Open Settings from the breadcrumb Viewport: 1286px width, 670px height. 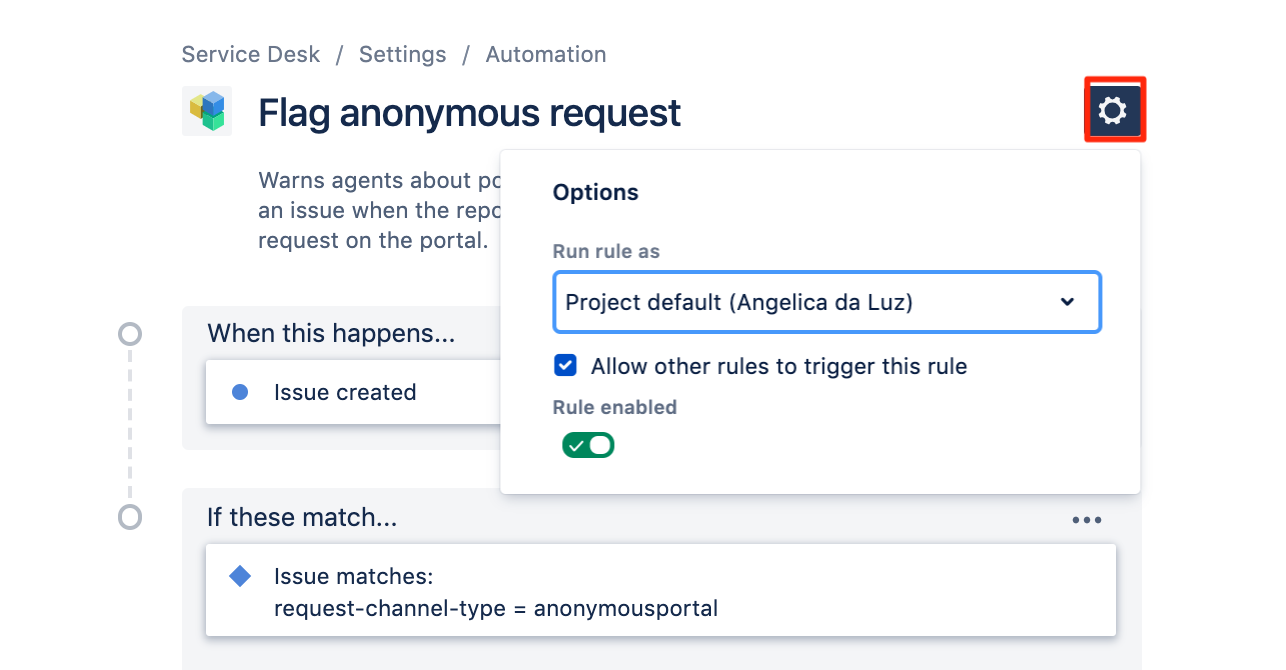(402, 54)
